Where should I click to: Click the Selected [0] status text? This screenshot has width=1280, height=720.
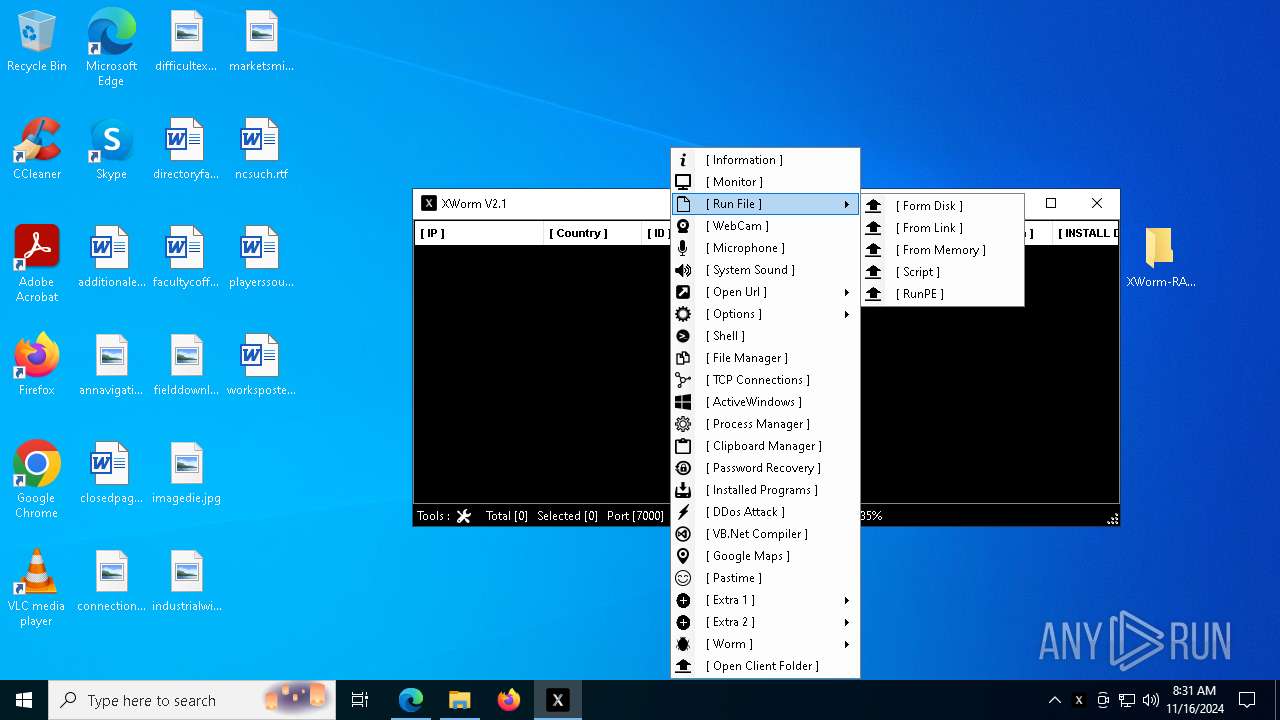567,516
